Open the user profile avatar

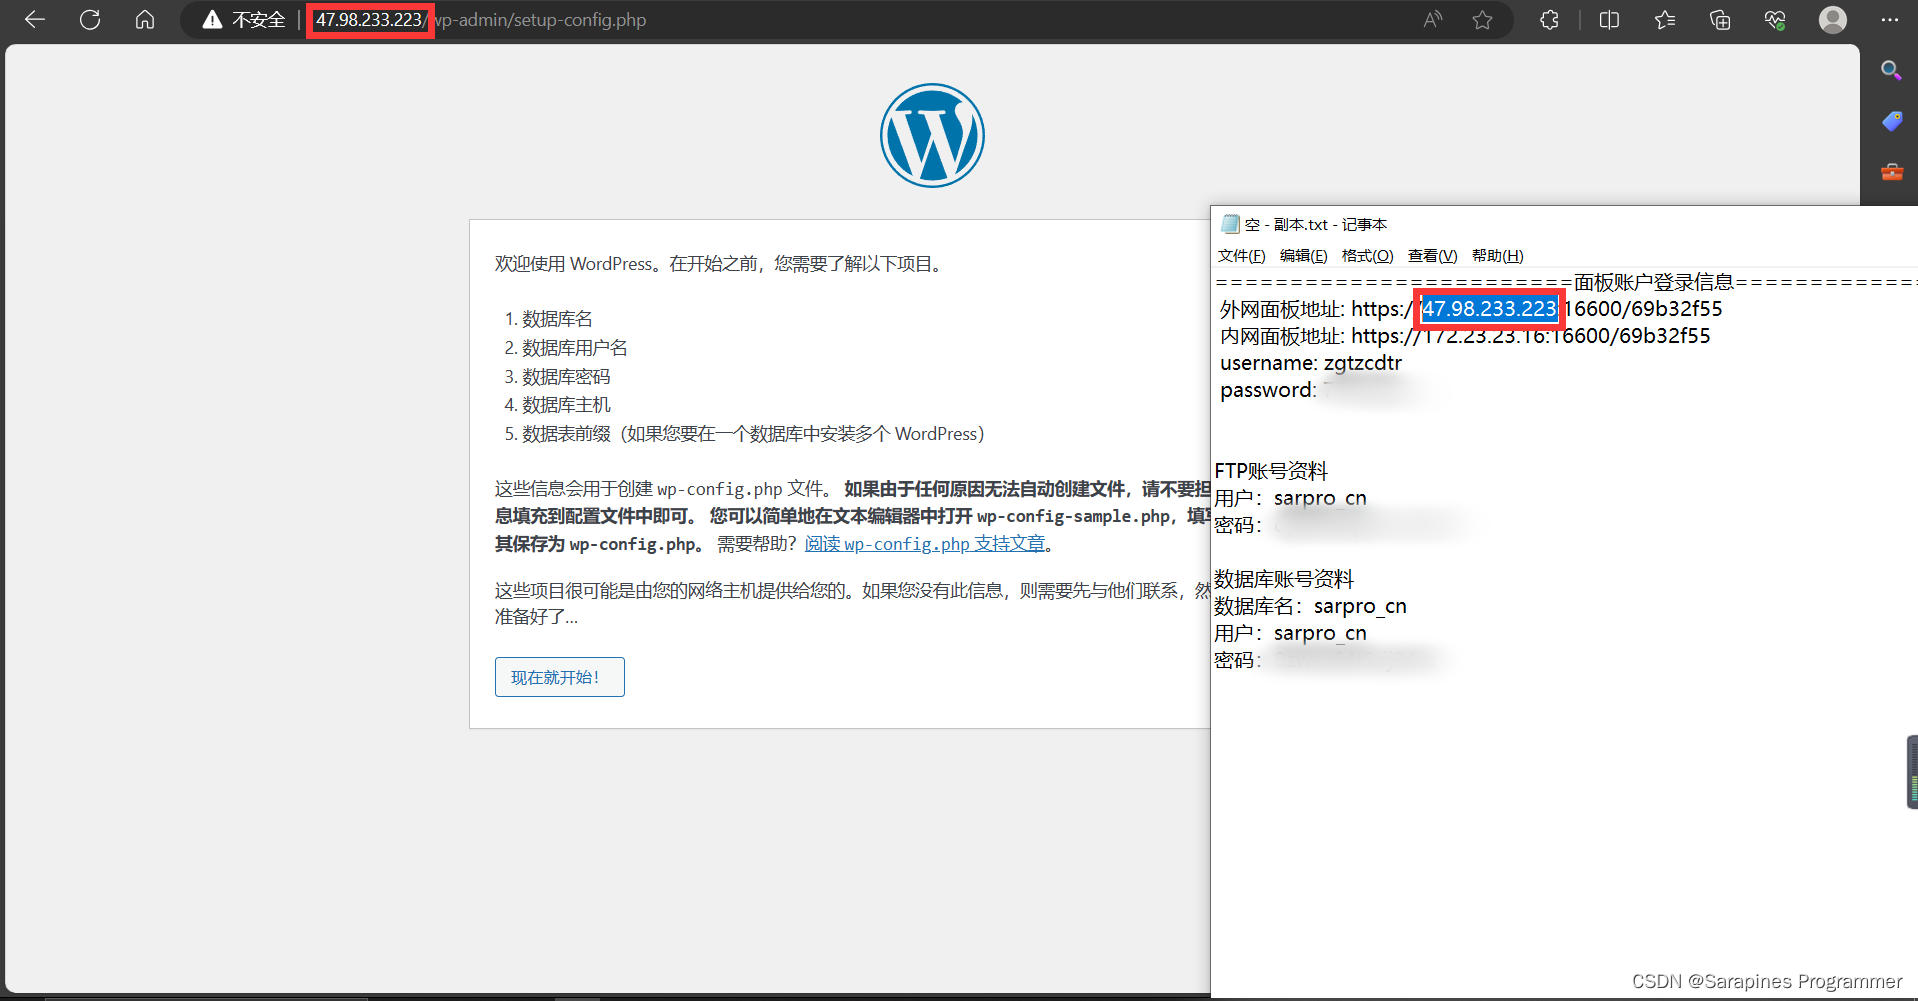(1832, 20)
